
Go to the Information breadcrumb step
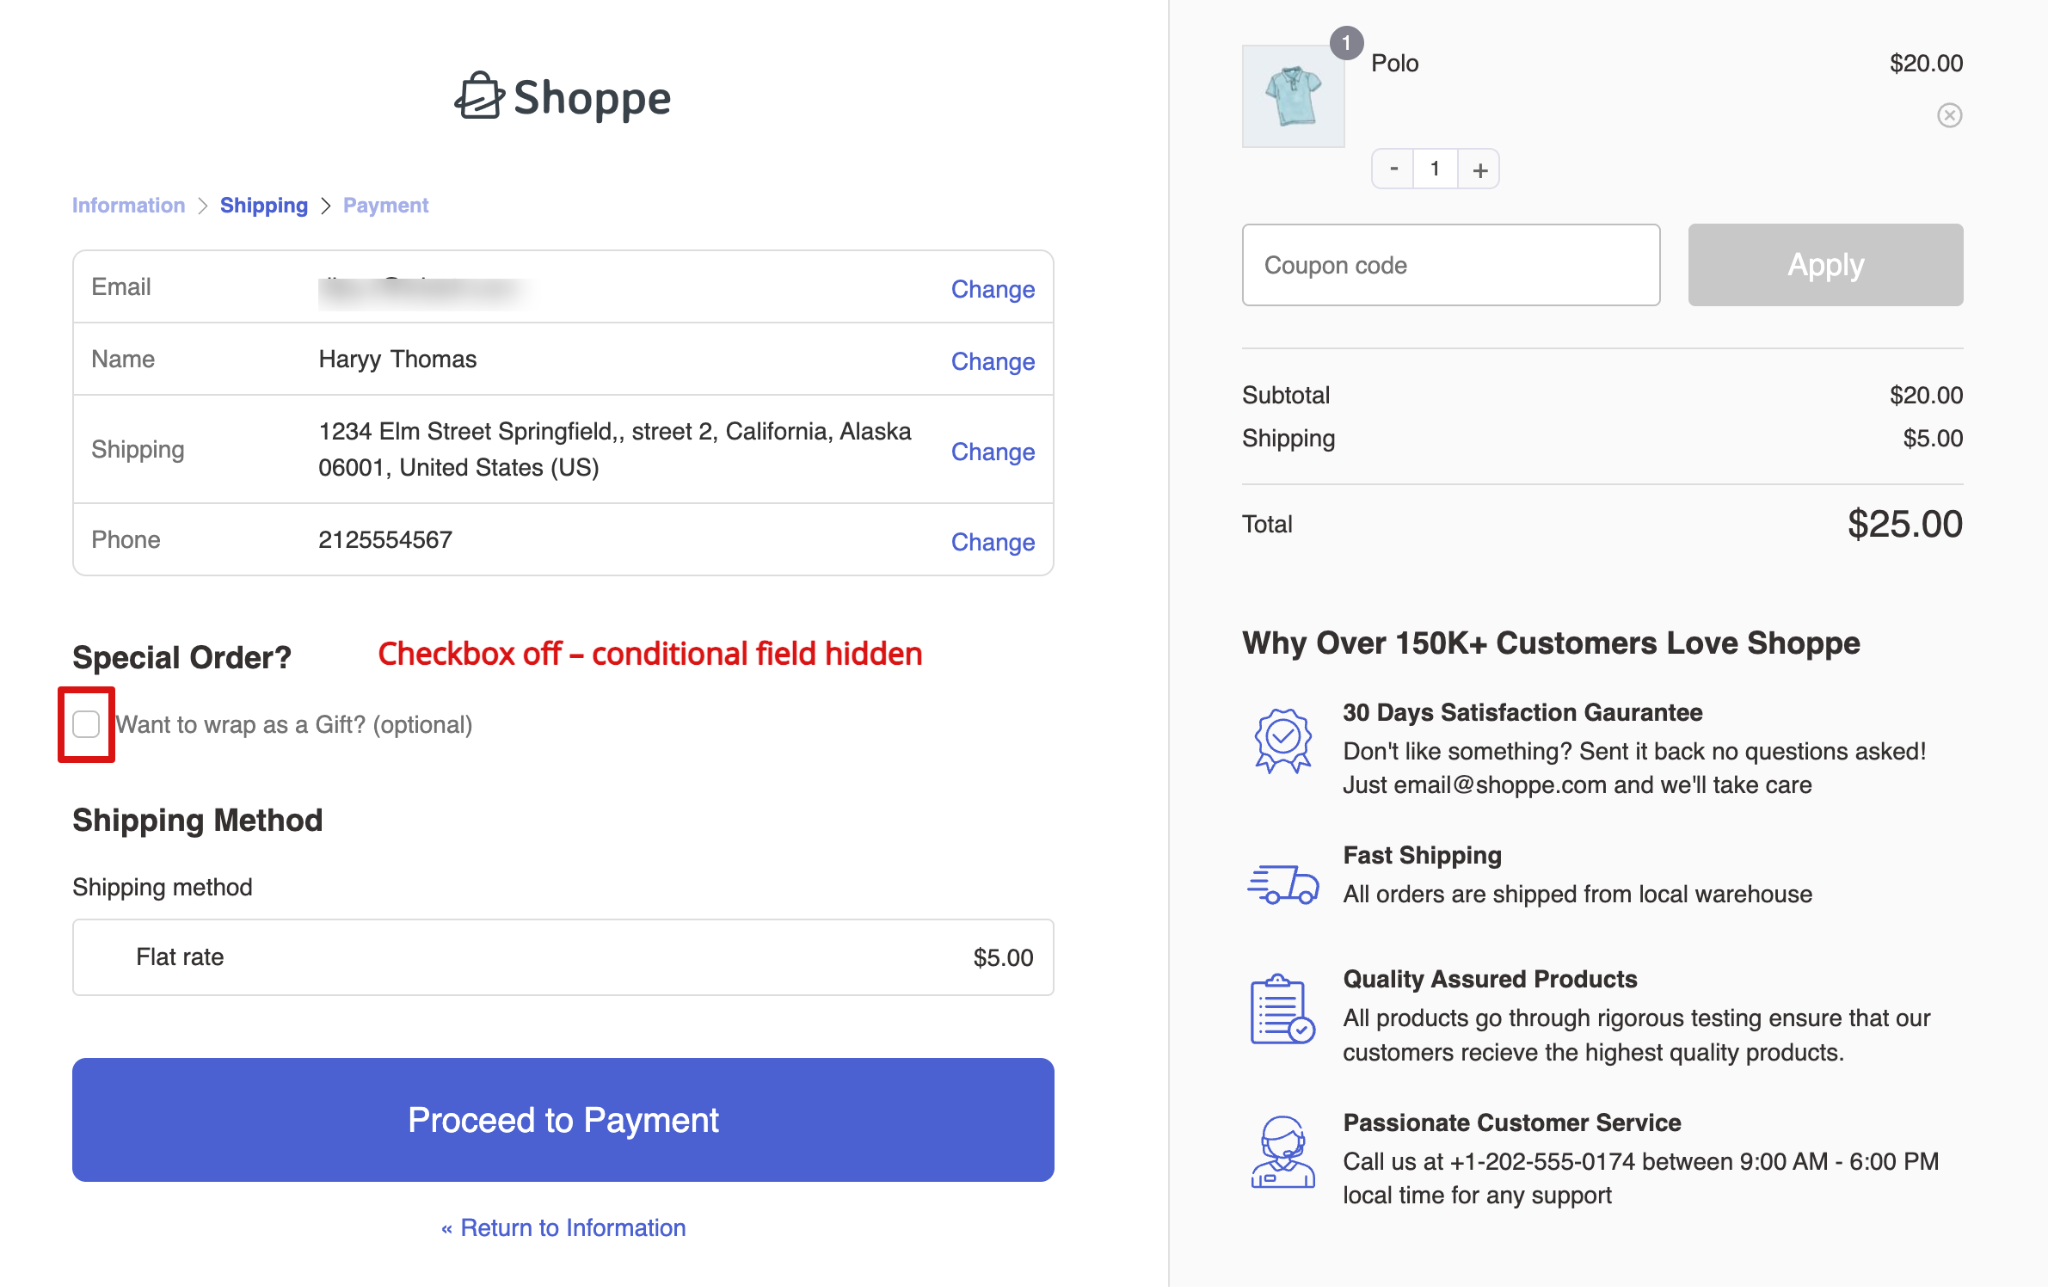coord(128,205)
